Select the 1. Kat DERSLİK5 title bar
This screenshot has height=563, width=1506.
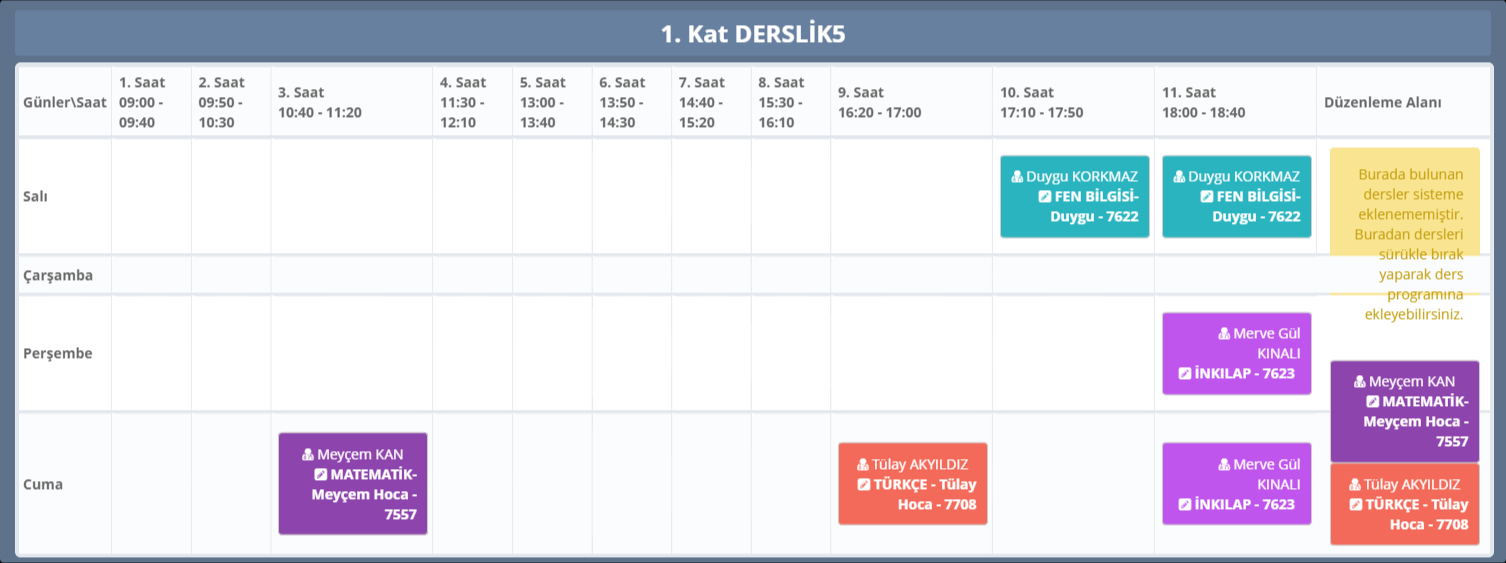click(752, 34)
